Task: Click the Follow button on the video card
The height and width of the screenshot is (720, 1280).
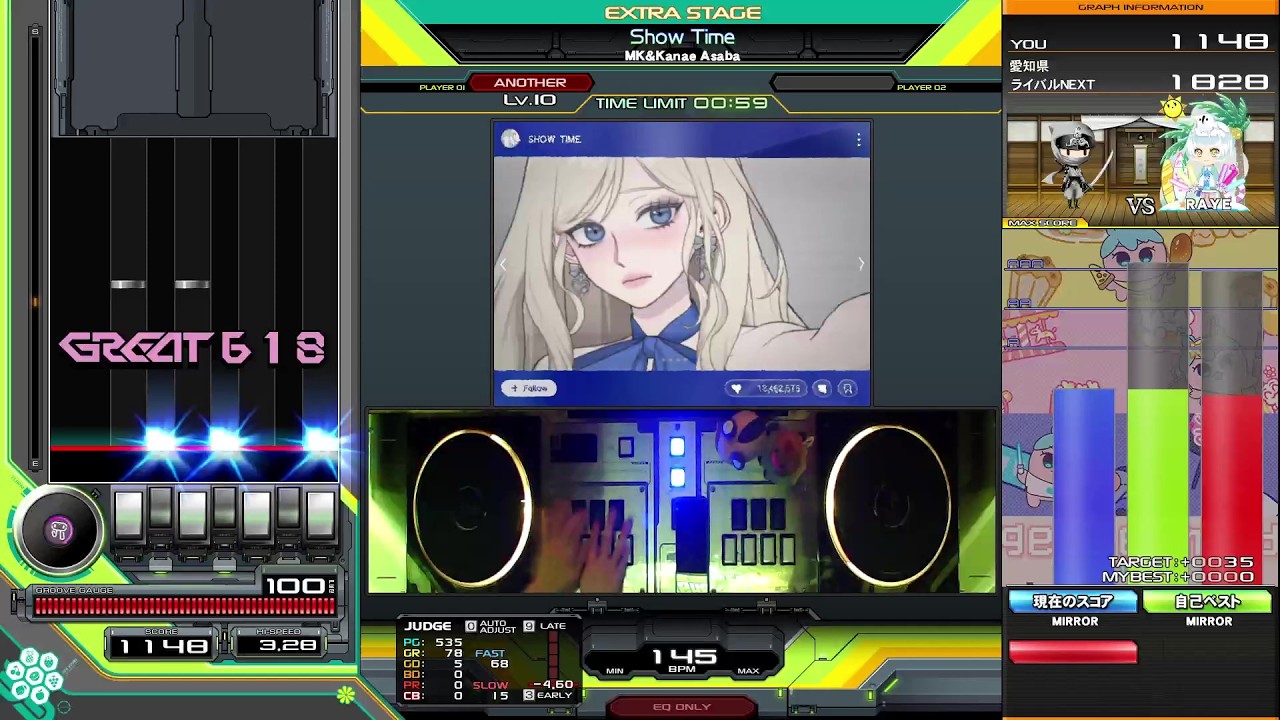Action: tap(529, 388)
